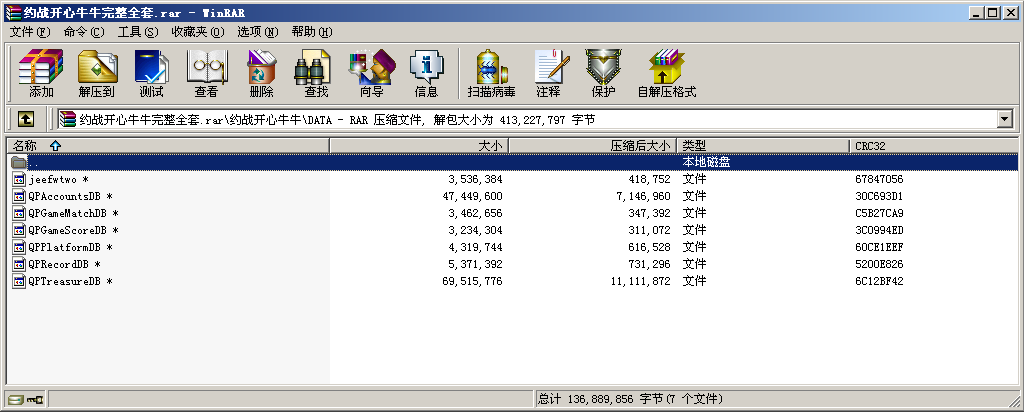Sort by the CRC32 column header
Image resolution: width=1024 pixels, height=412 pixels.
(x=870, y=146)
